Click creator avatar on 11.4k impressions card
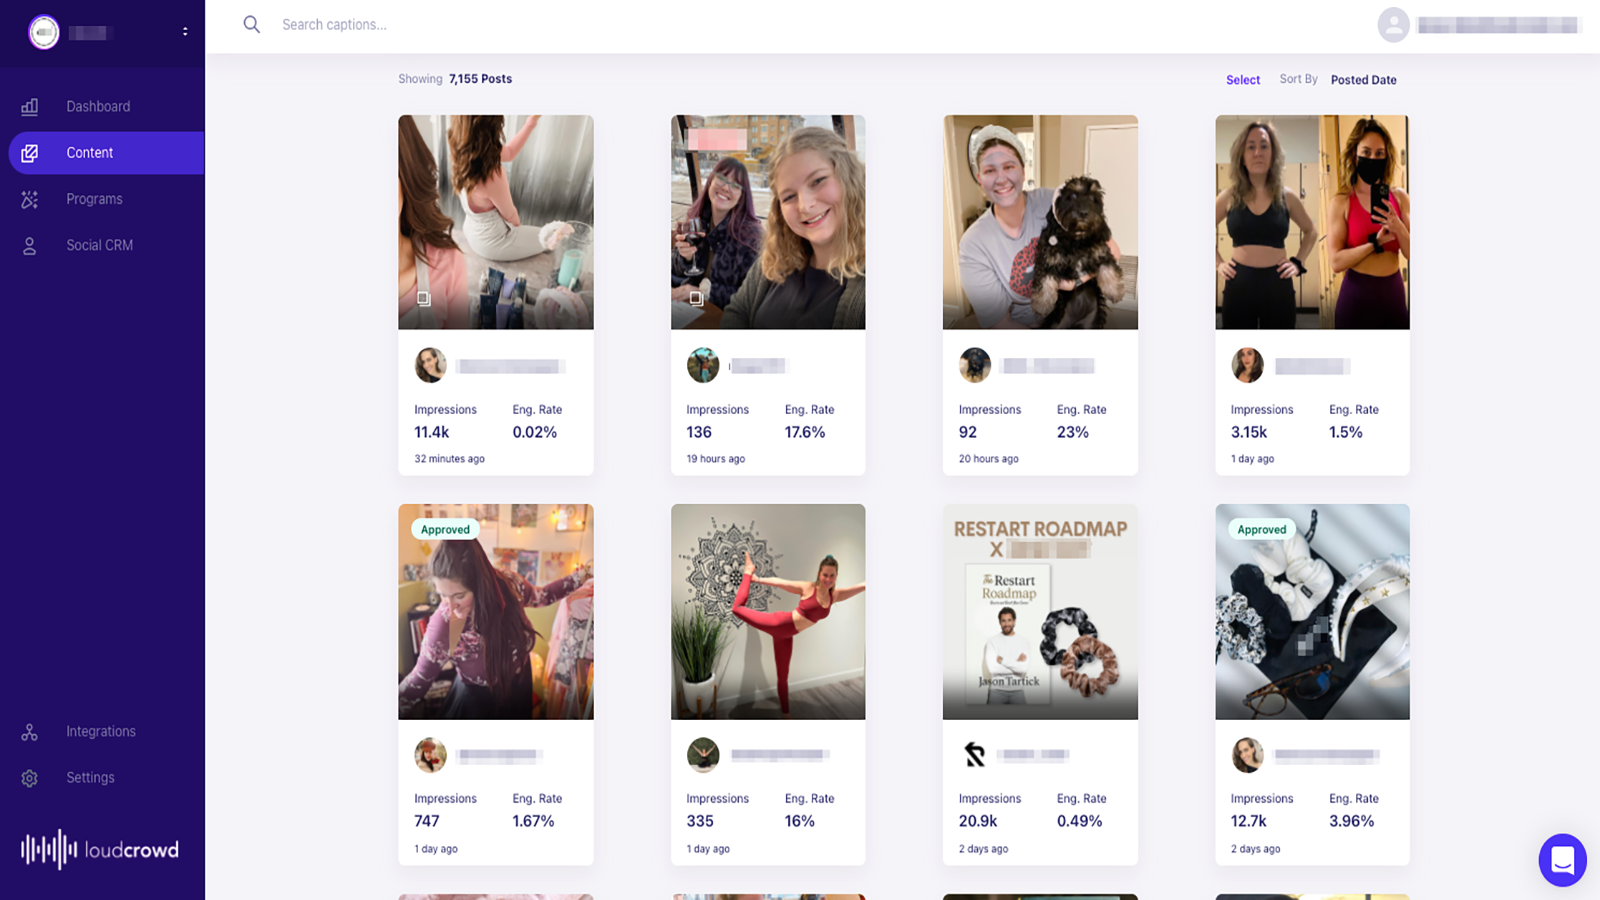 (431, 365)
